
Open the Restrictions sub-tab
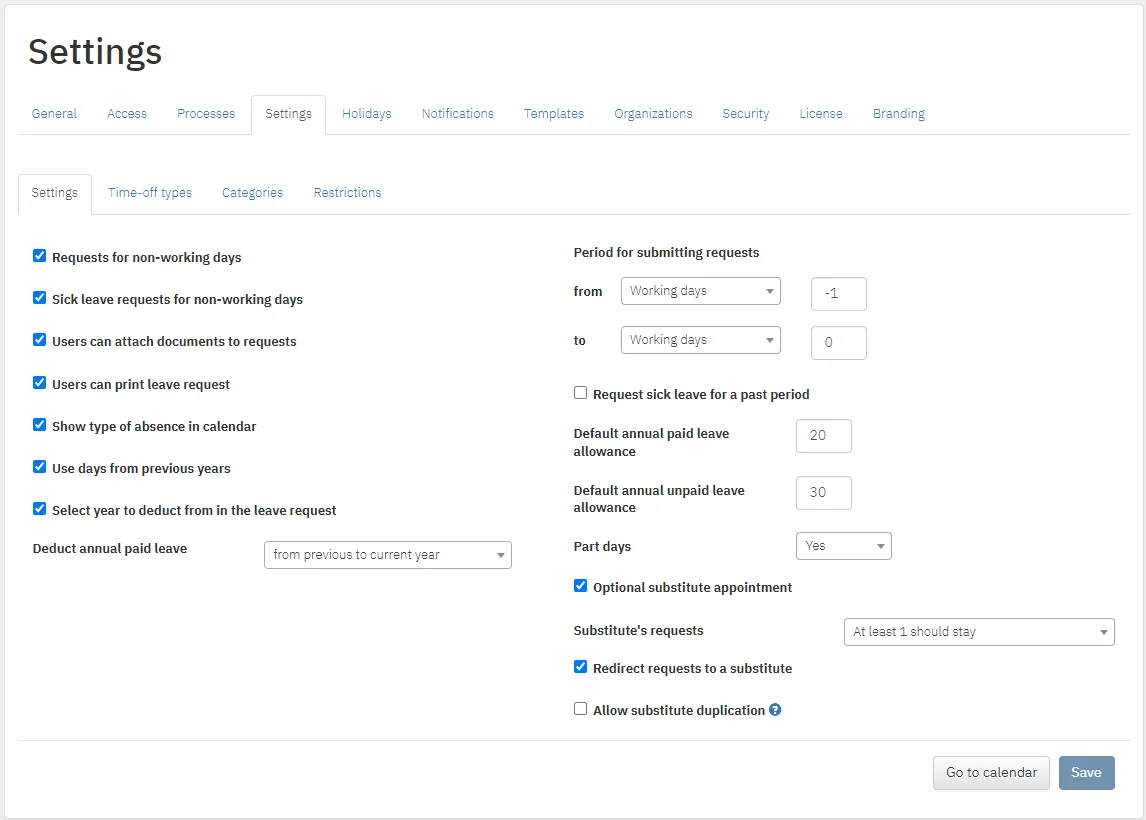(x=347, y=193)
